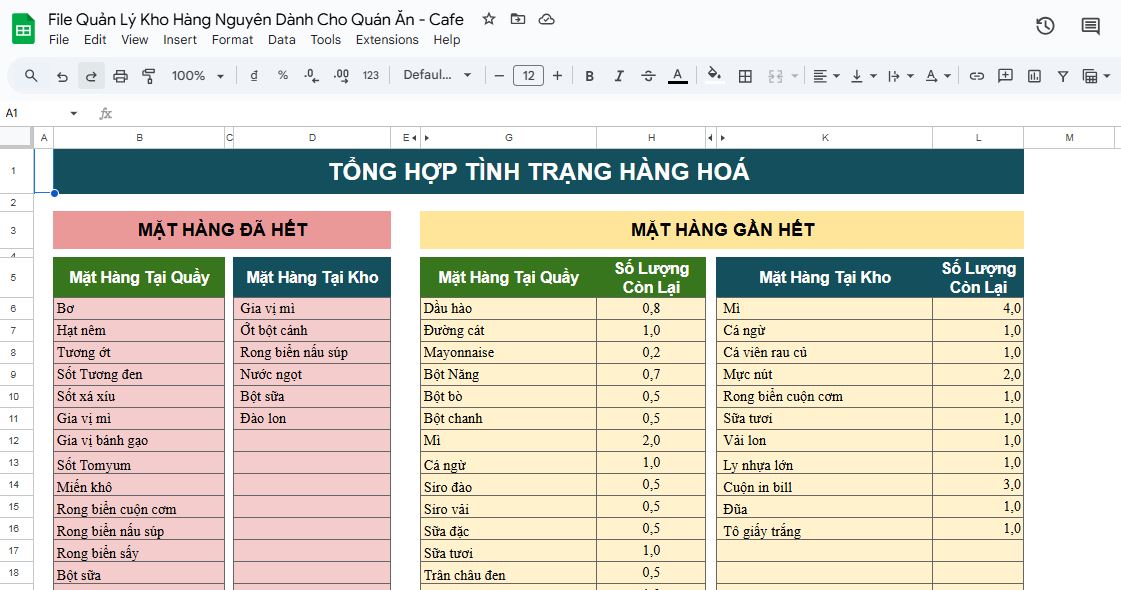Click the print icon in toolbar
The image size is (1121, 590).
[120, 76]
